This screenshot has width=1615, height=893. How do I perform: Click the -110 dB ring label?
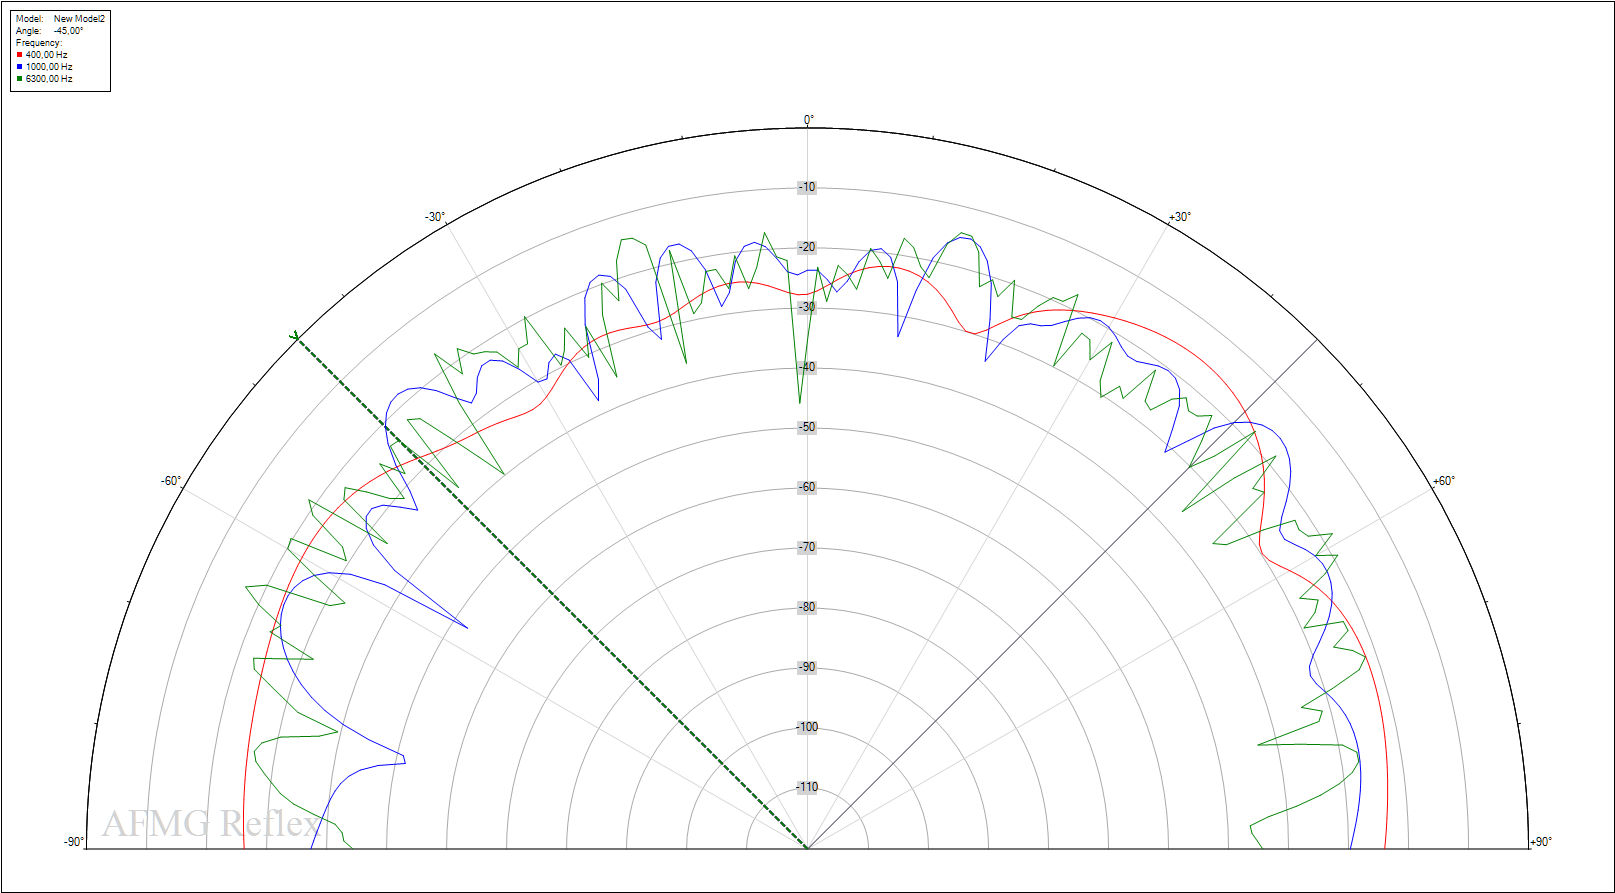807,787
